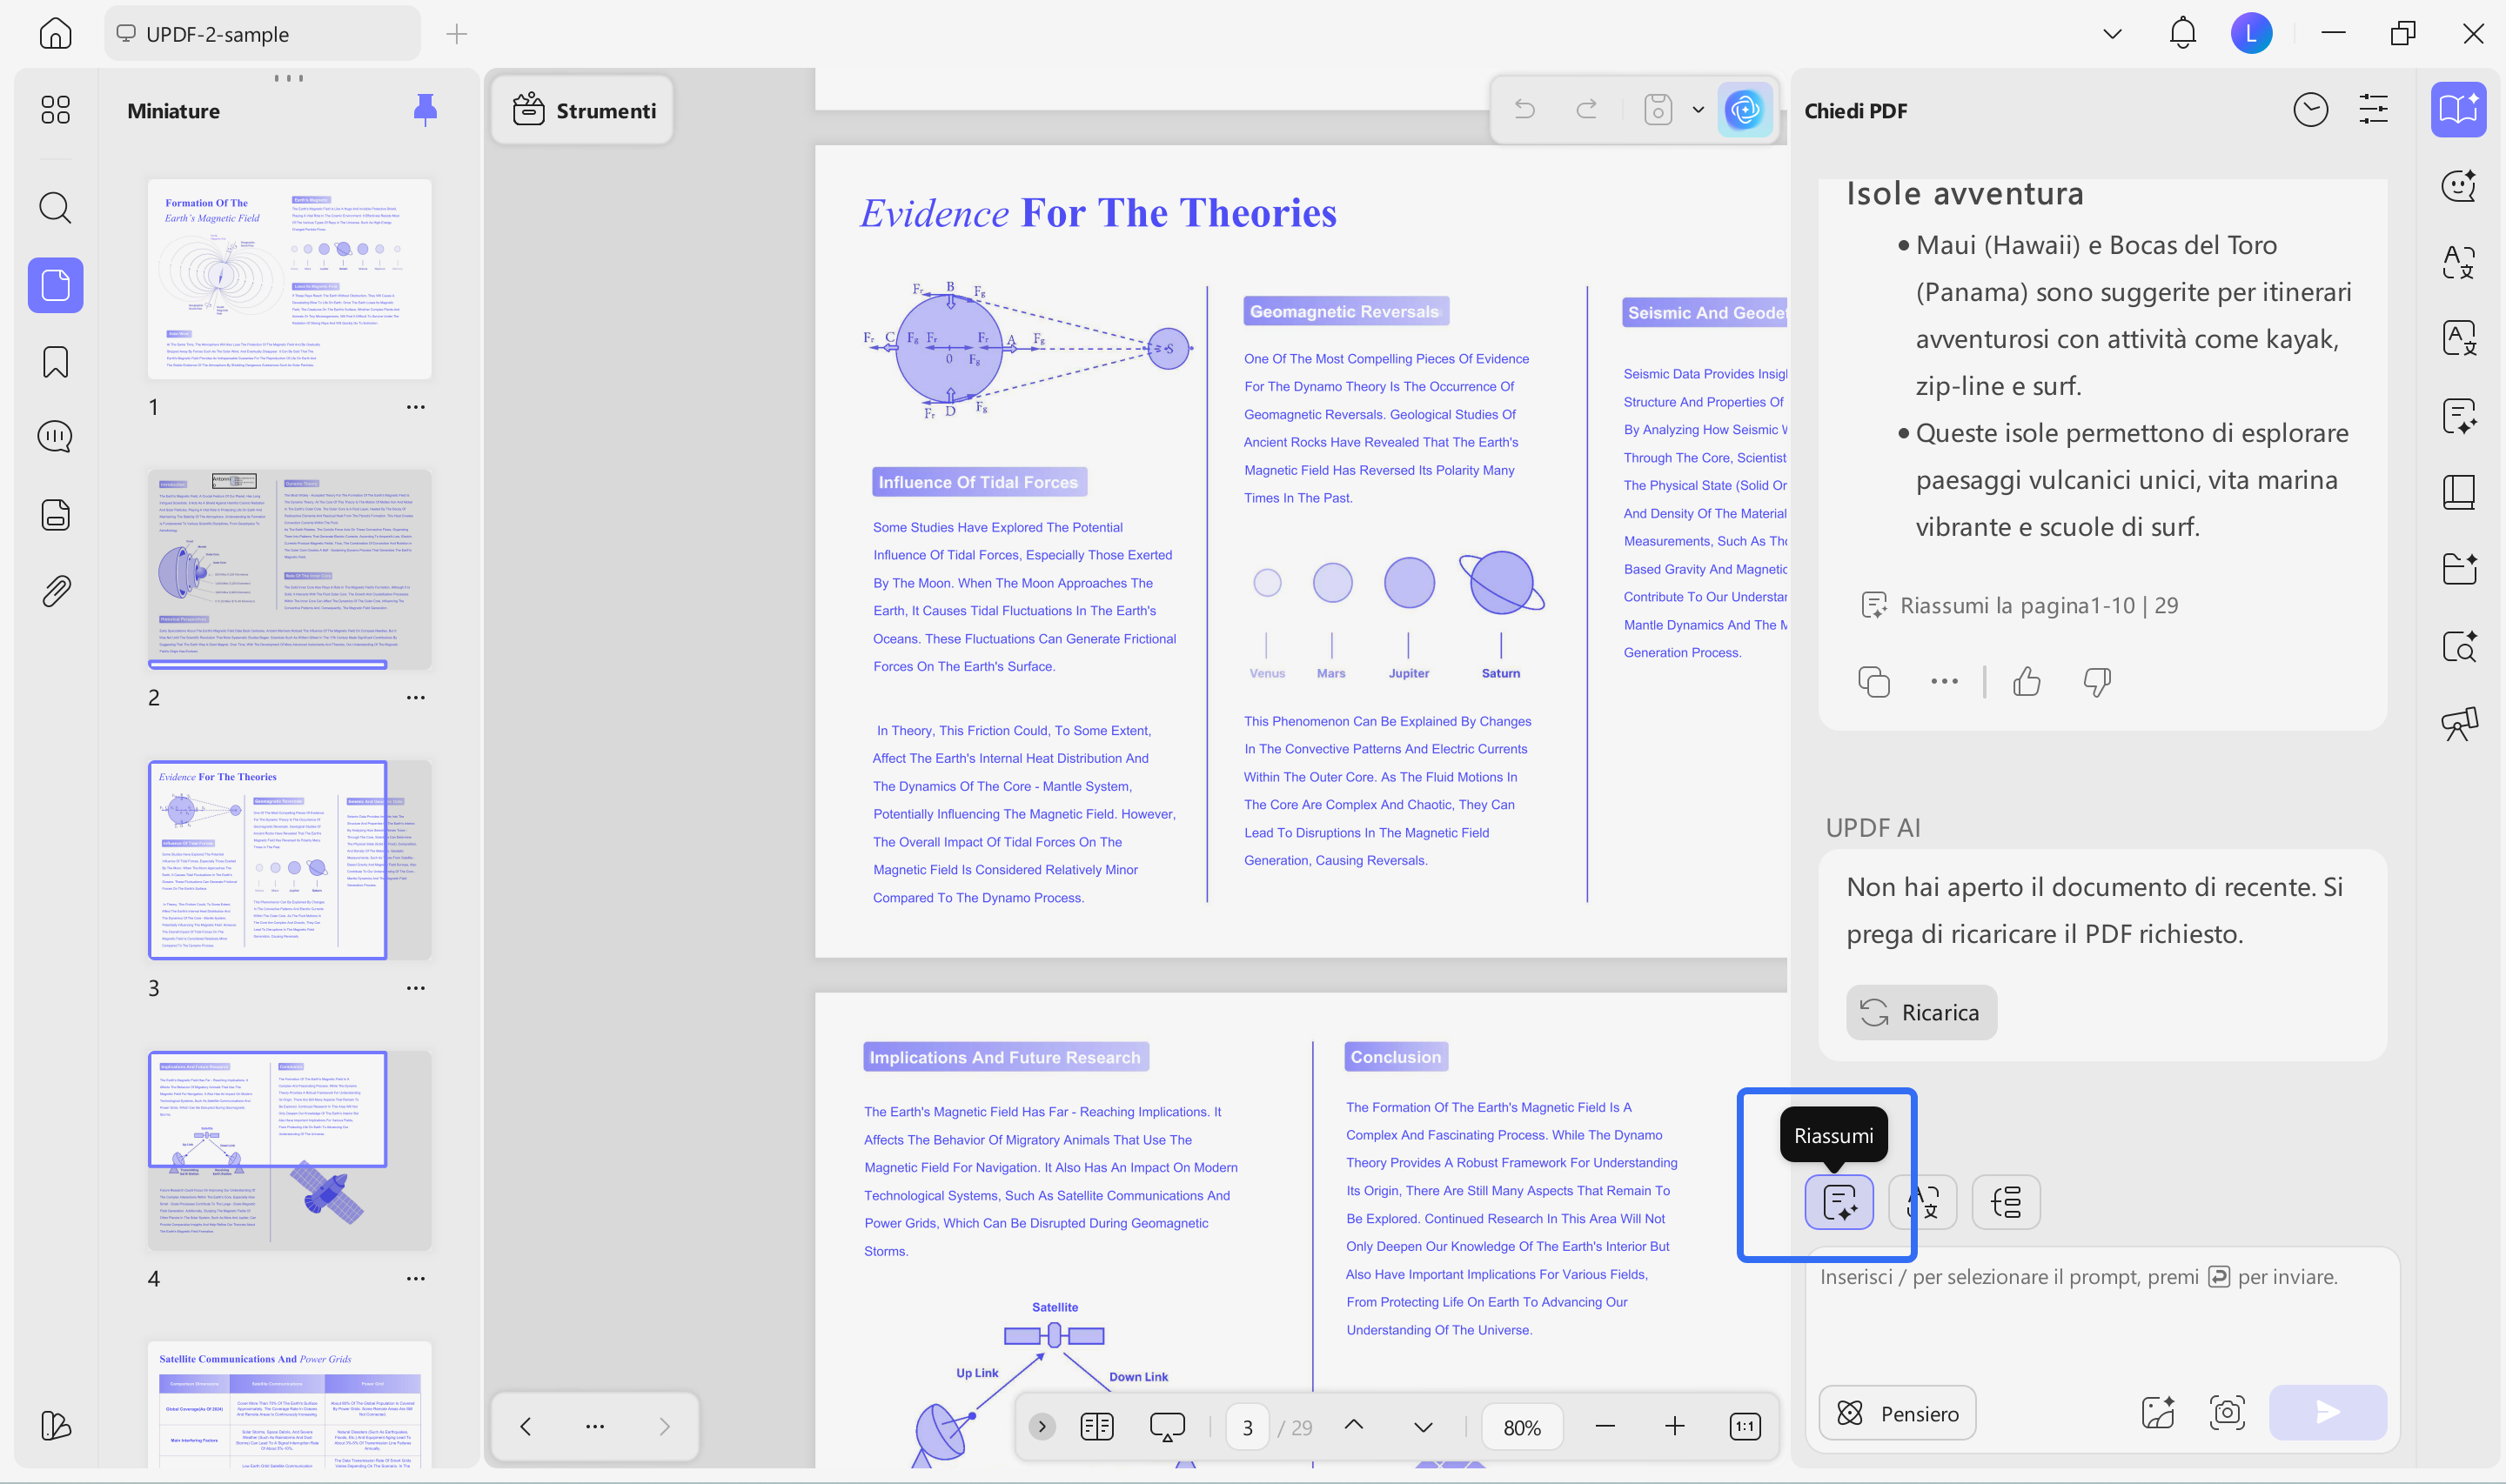Toggle the Pensiero thinking mode
This screenshot has width=2506, height=1484.
[1897, 1413]
